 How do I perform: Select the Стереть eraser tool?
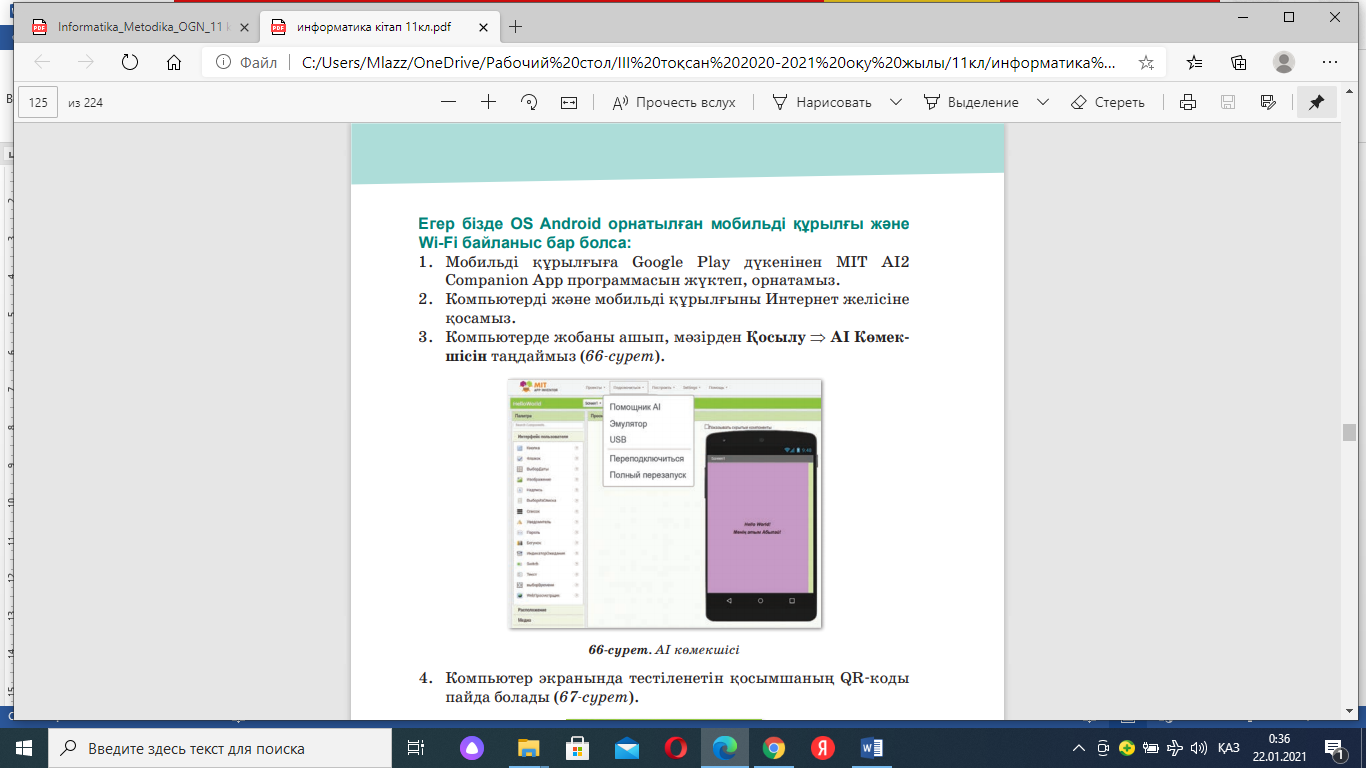[x=1107, y=102]
